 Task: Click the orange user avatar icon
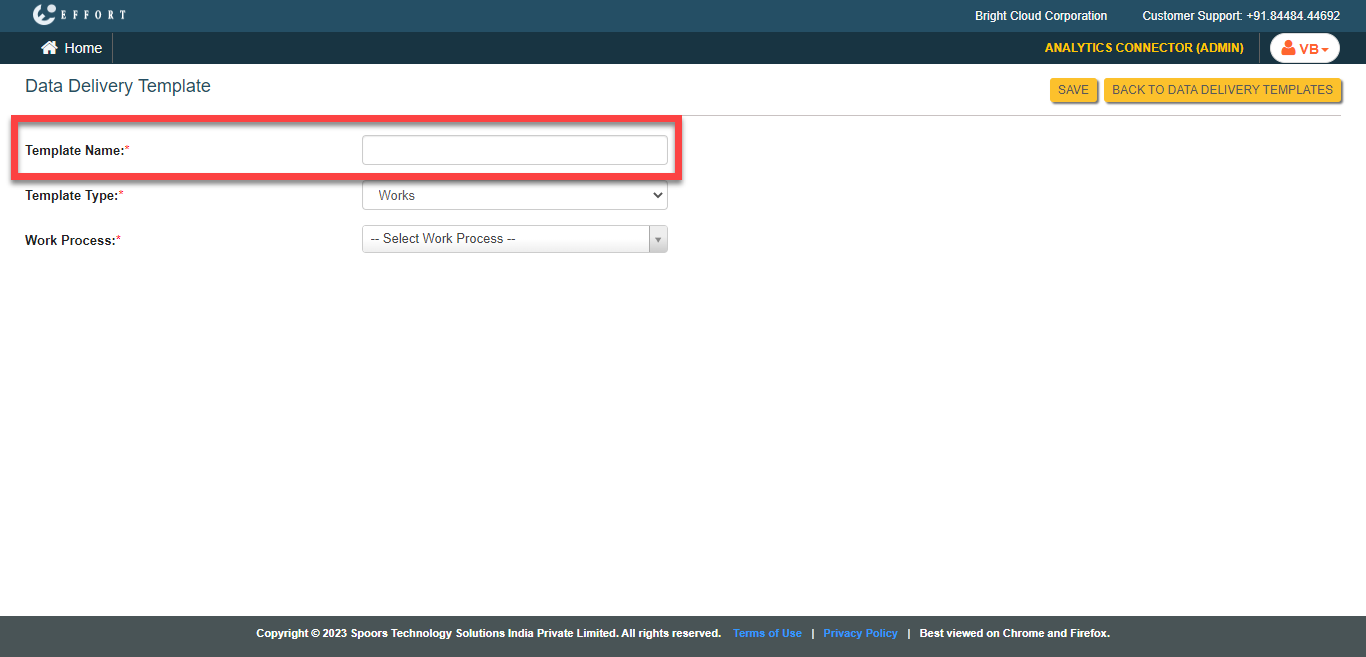tap(1288, 48)
